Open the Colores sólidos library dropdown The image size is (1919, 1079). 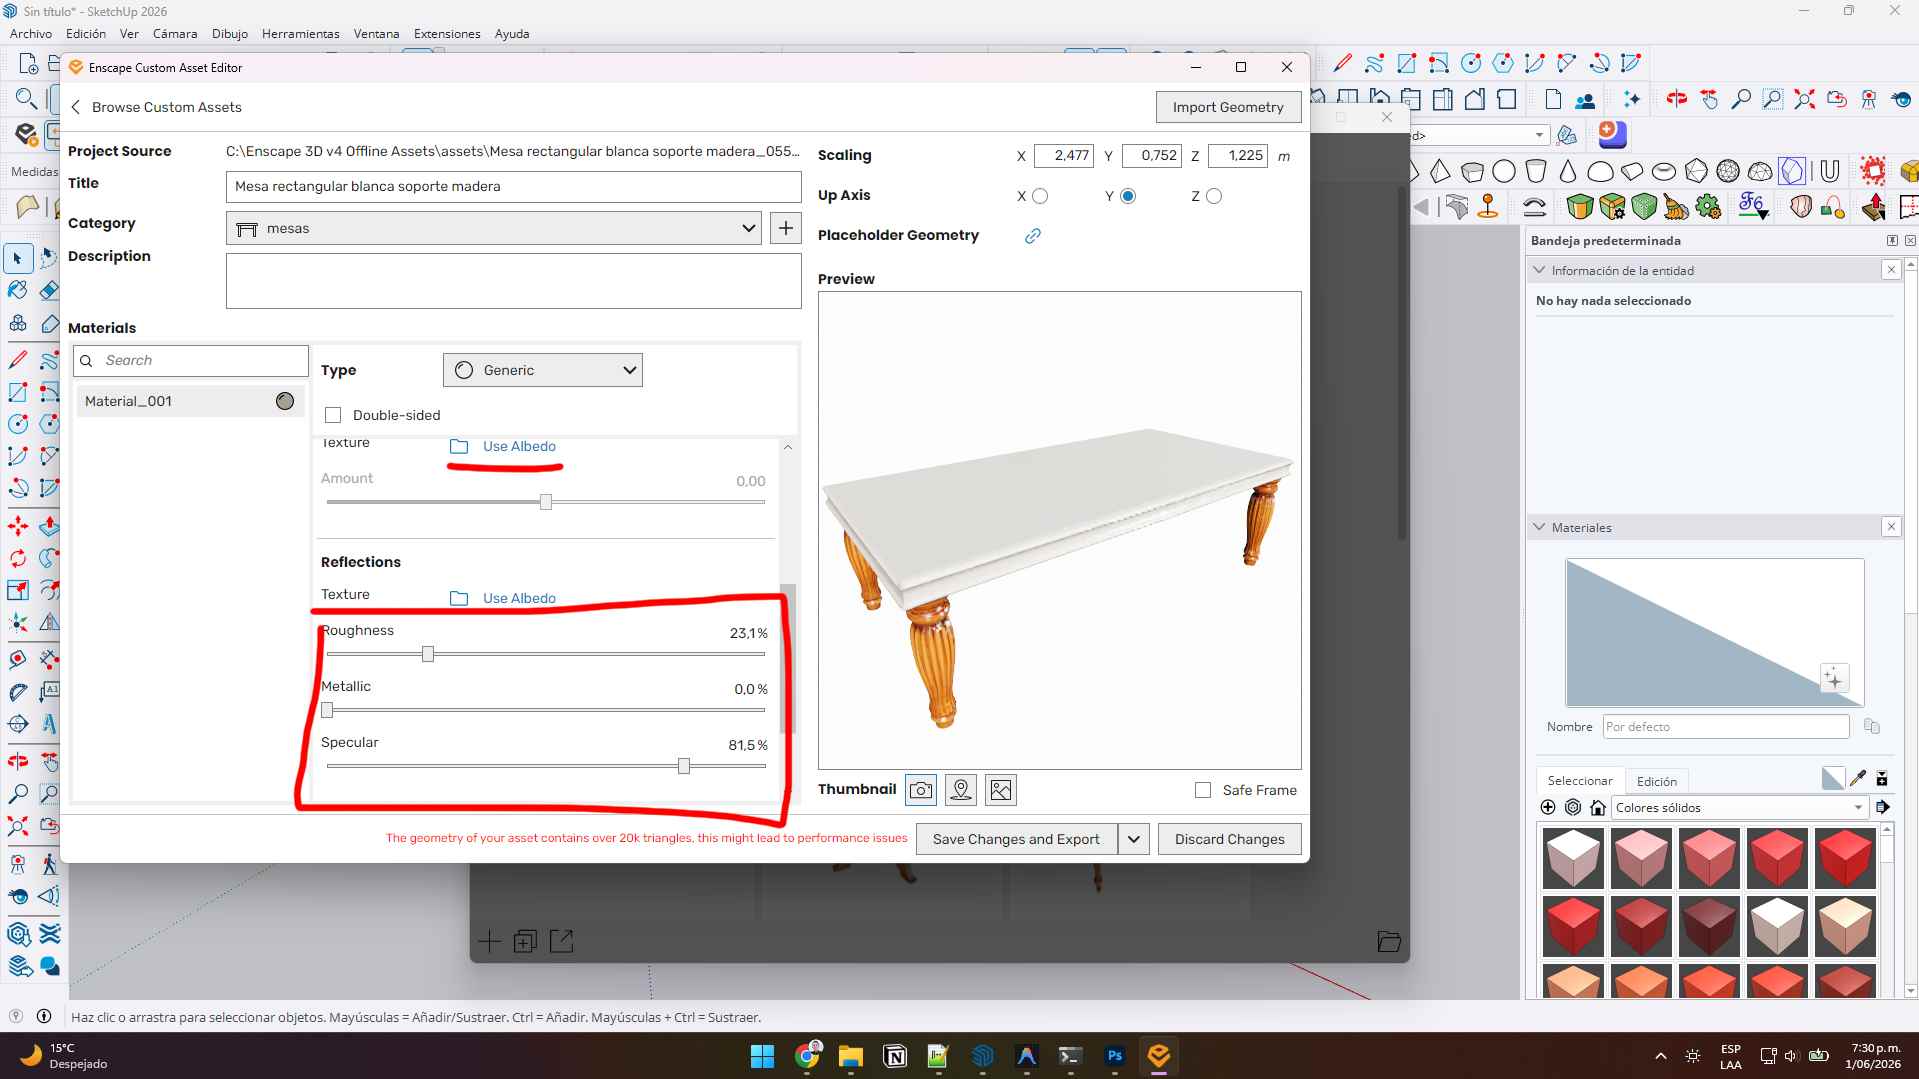[1740, 807]
